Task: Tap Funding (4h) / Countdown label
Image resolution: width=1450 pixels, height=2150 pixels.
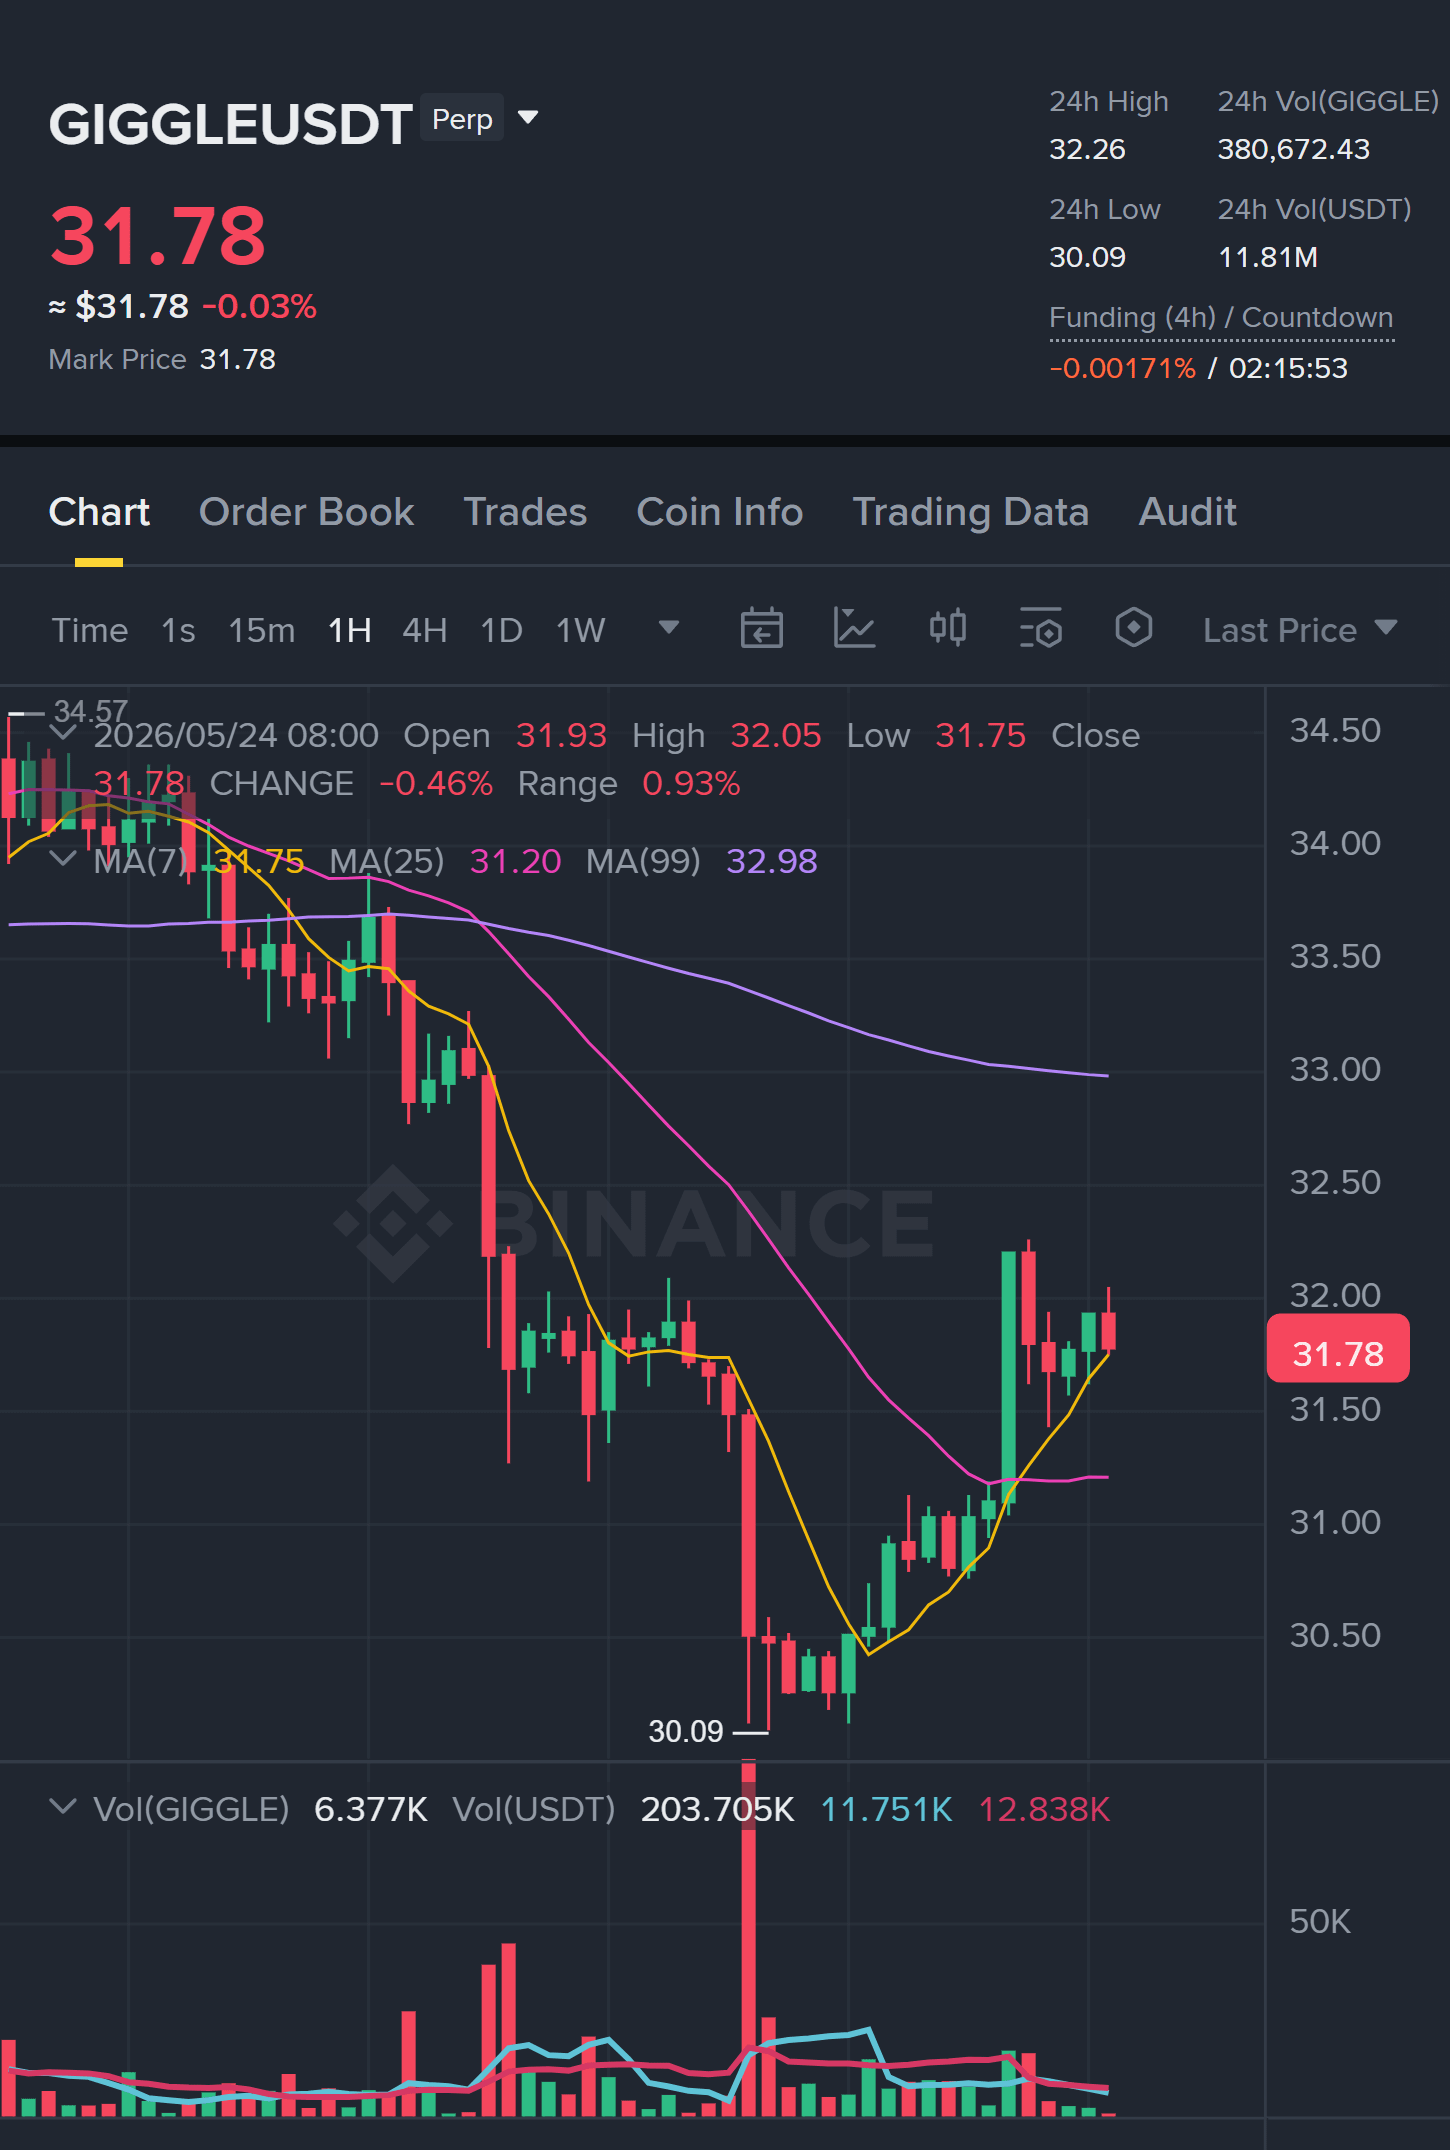Action: coord(1221,317)
